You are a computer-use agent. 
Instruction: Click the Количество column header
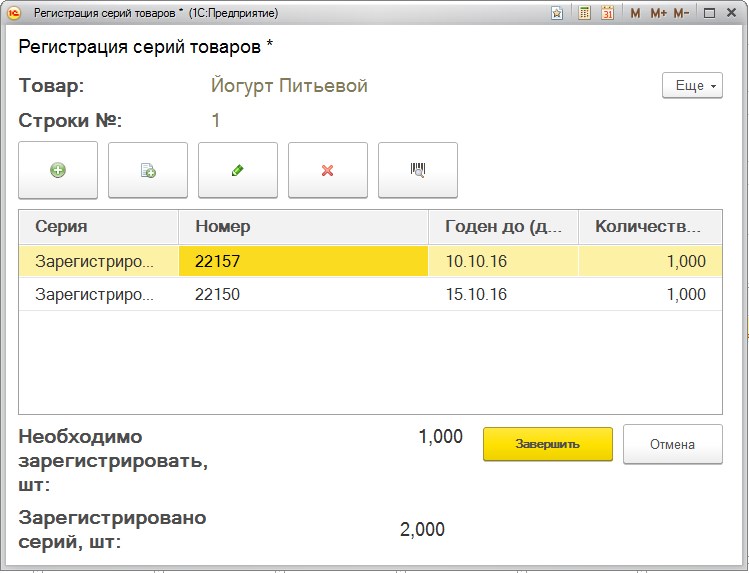point(650,226)
